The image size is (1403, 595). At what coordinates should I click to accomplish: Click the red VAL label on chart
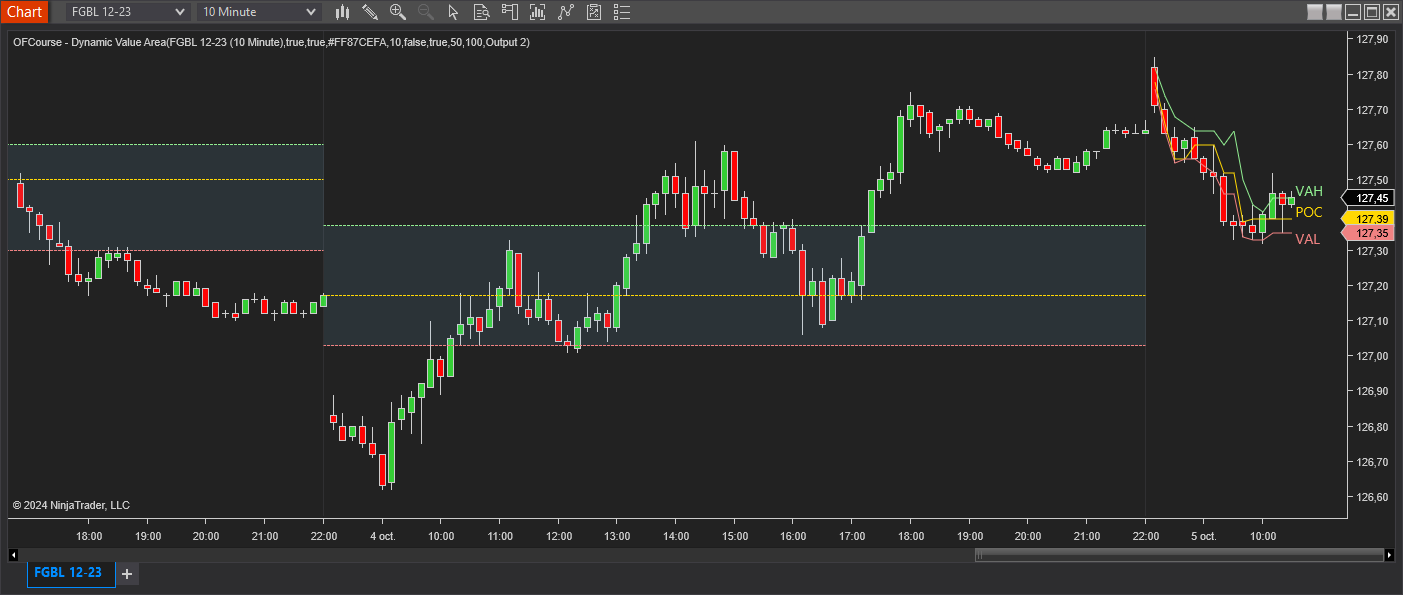pos(1308,239)
